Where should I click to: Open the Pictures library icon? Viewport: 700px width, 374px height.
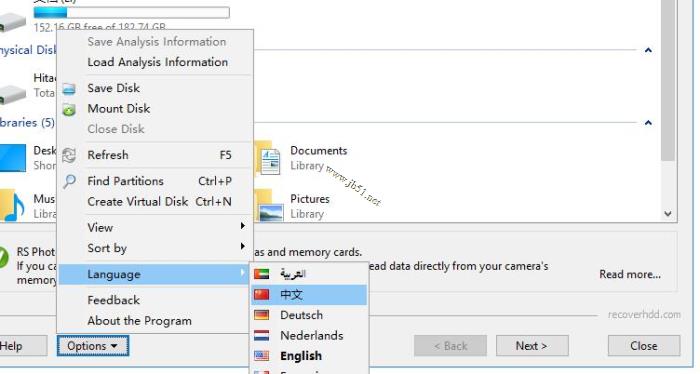(270, 207)
